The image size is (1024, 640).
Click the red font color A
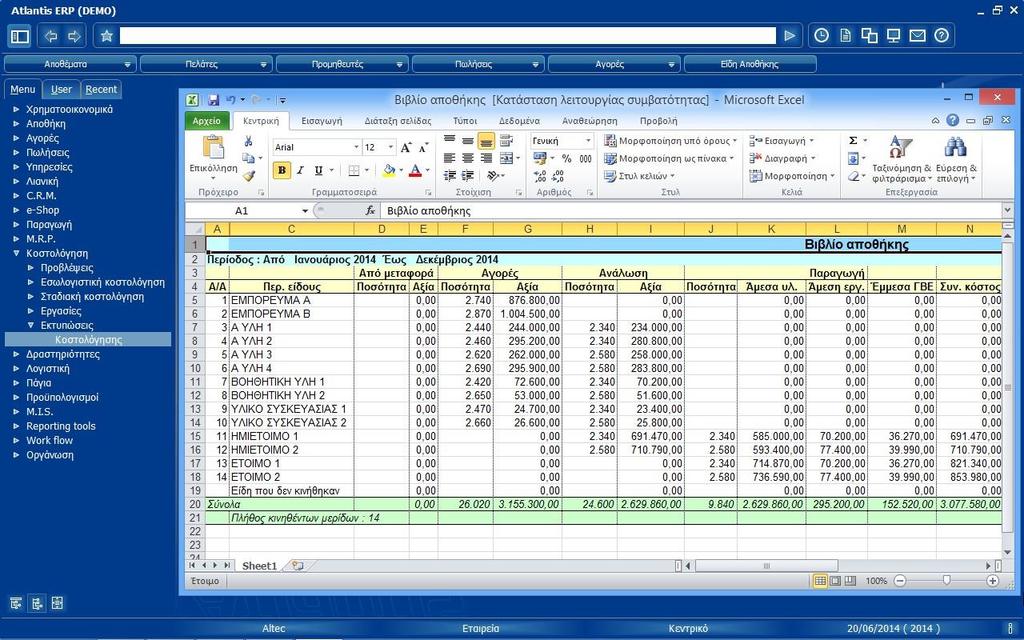point(415,170)
